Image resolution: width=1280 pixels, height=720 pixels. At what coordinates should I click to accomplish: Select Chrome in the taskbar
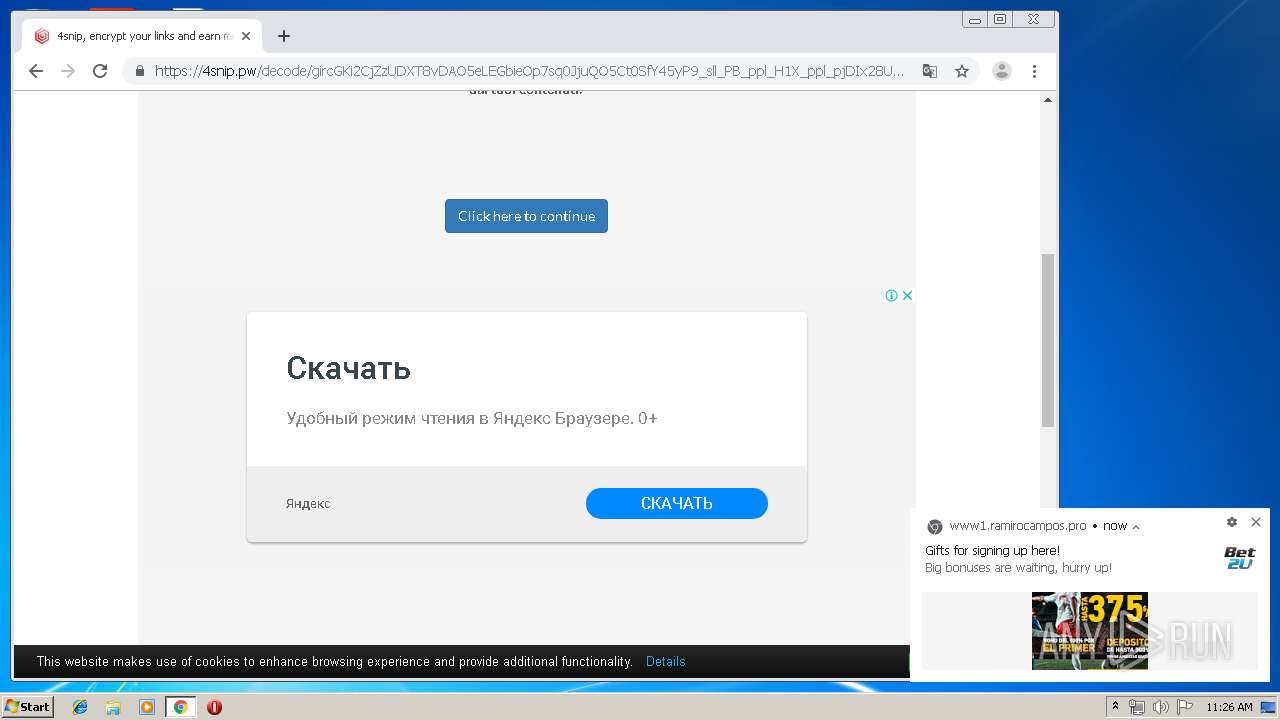[180, 707]
